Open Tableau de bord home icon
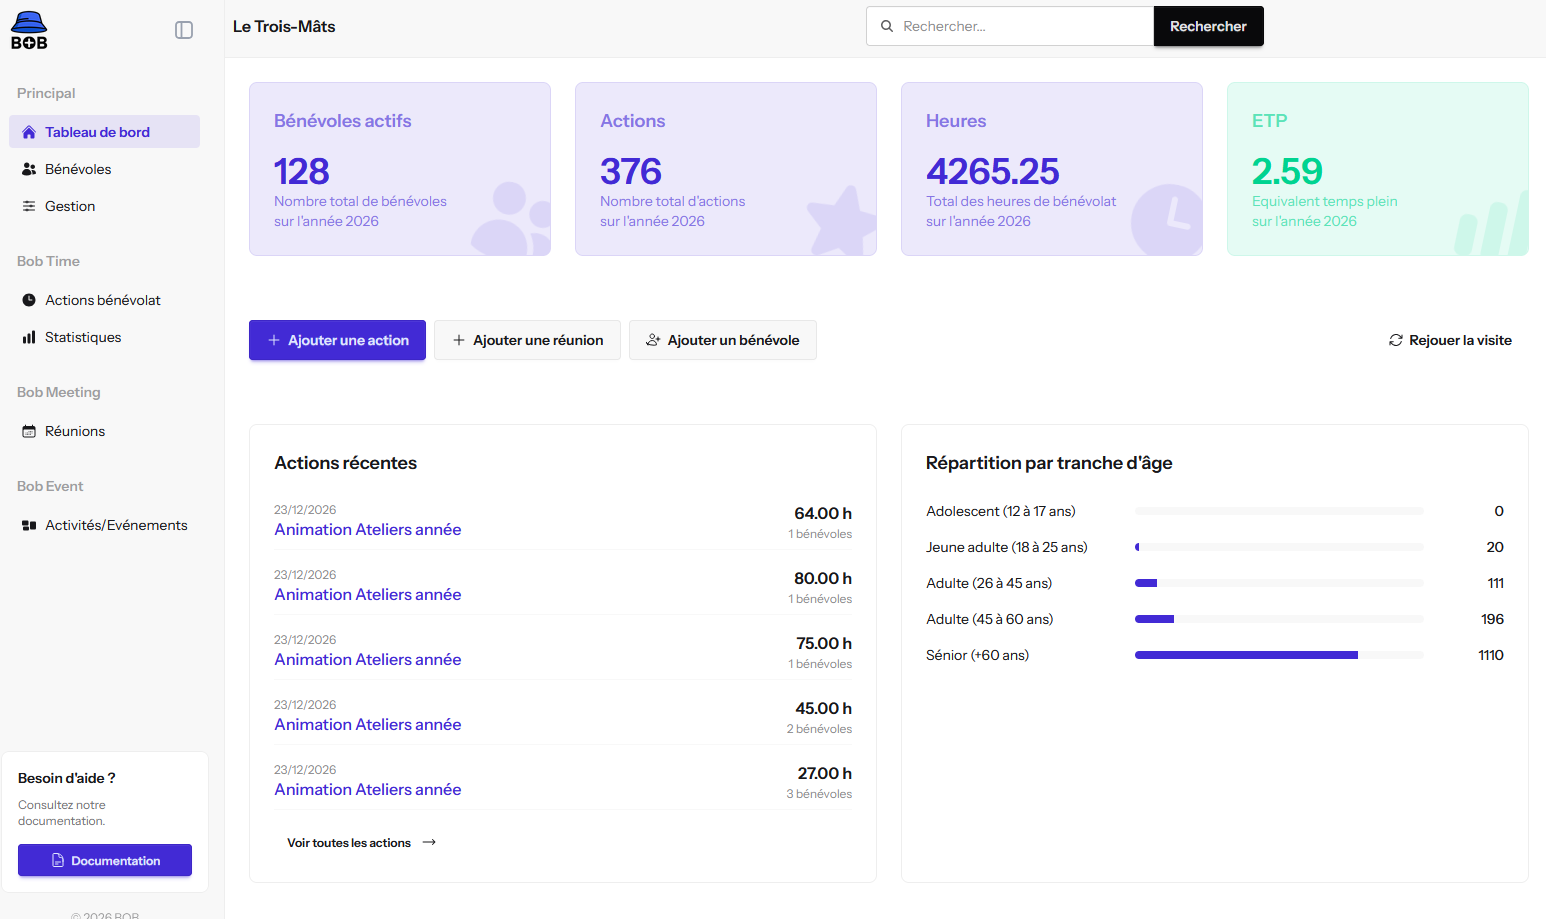Viewport: 1546px width, 919px height. coord(29,132)
